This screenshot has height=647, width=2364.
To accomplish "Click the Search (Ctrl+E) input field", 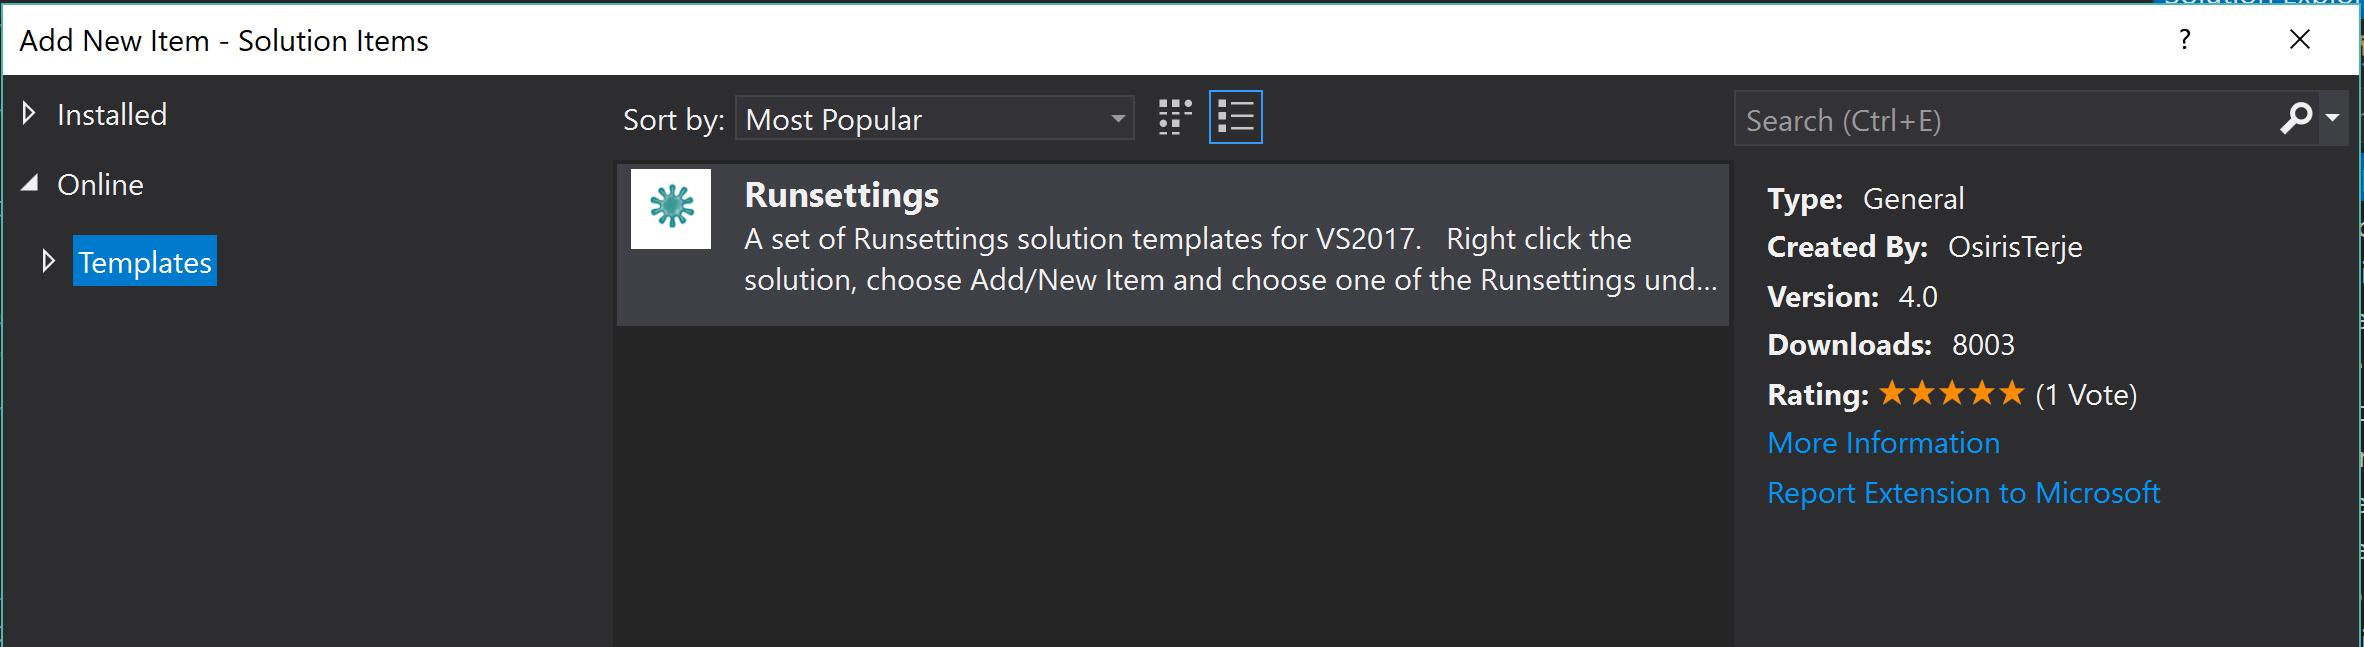I will coord(2005,119).
